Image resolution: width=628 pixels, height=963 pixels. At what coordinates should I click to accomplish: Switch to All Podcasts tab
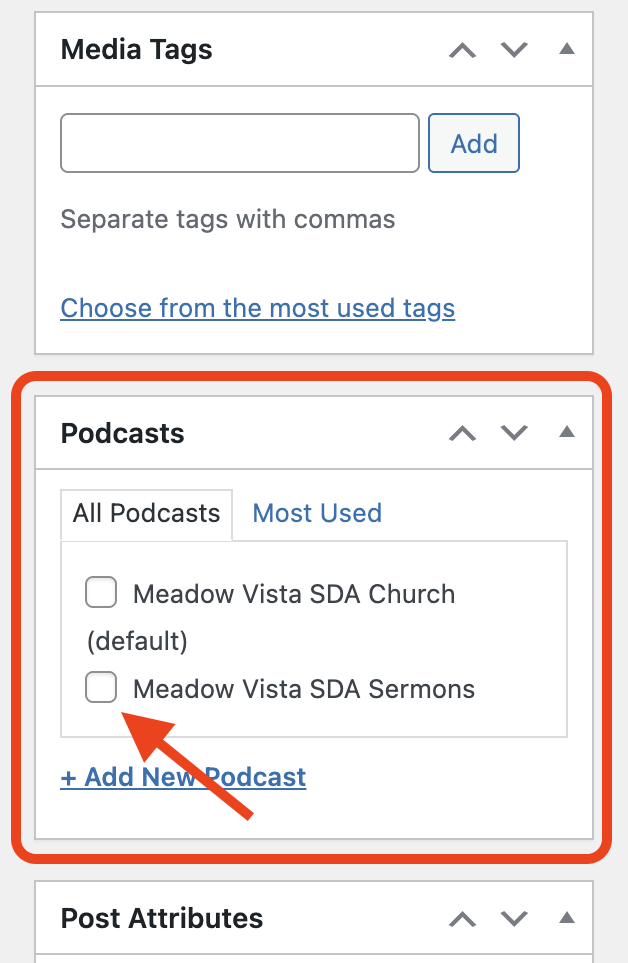click(146, 514)
